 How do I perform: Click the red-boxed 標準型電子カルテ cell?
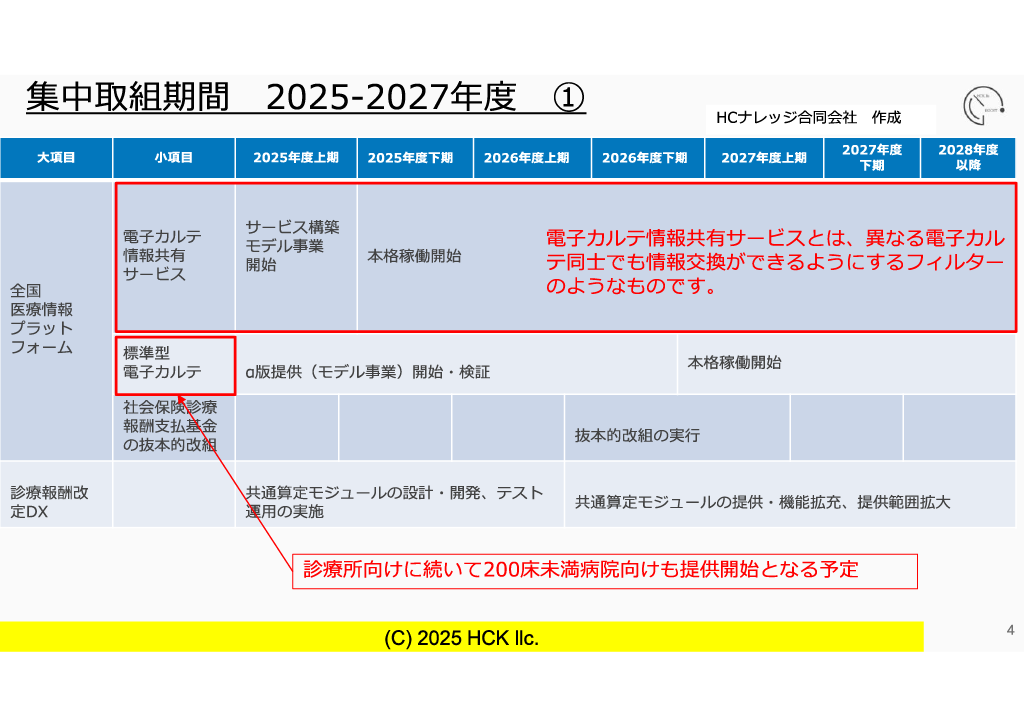coord(175,364)
